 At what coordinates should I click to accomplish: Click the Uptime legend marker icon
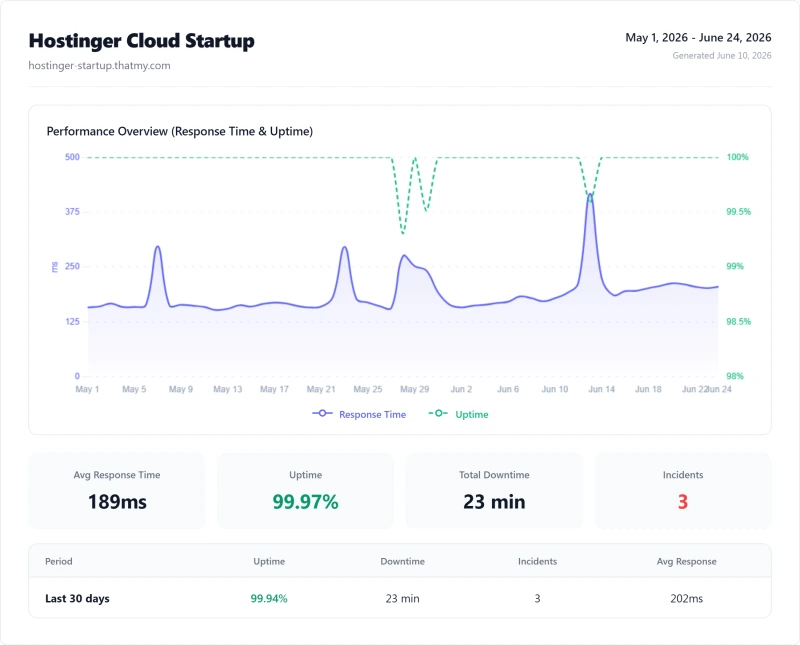click(x=438, y=413)
